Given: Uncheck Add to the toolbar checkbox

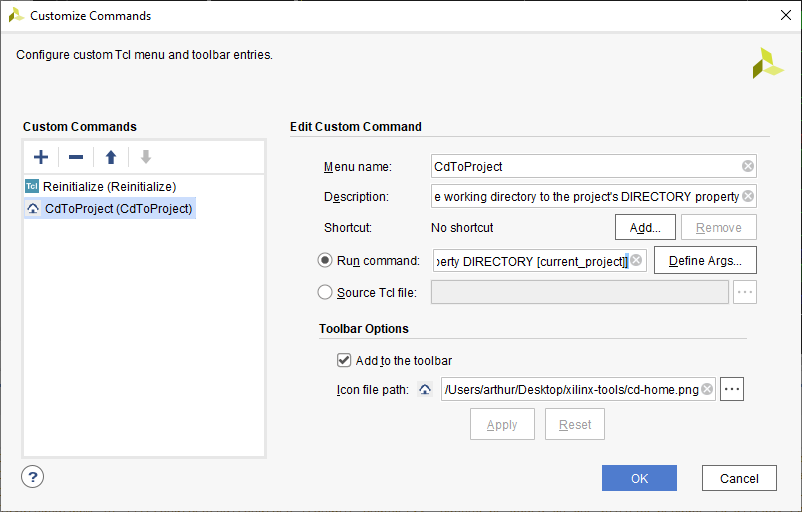Looking at the screenshot, I should [345, 360].
